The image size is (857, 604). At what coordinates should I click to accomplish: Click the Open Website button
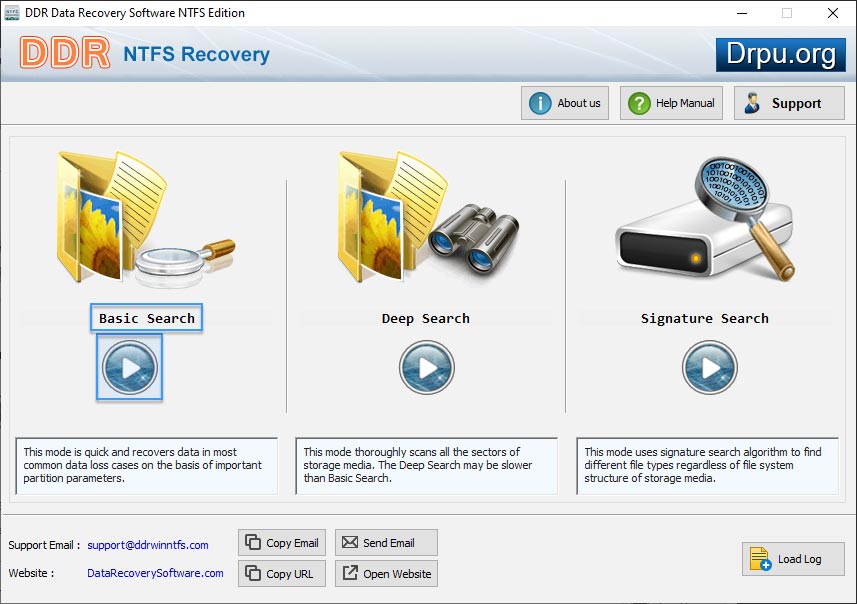[386, 573]
